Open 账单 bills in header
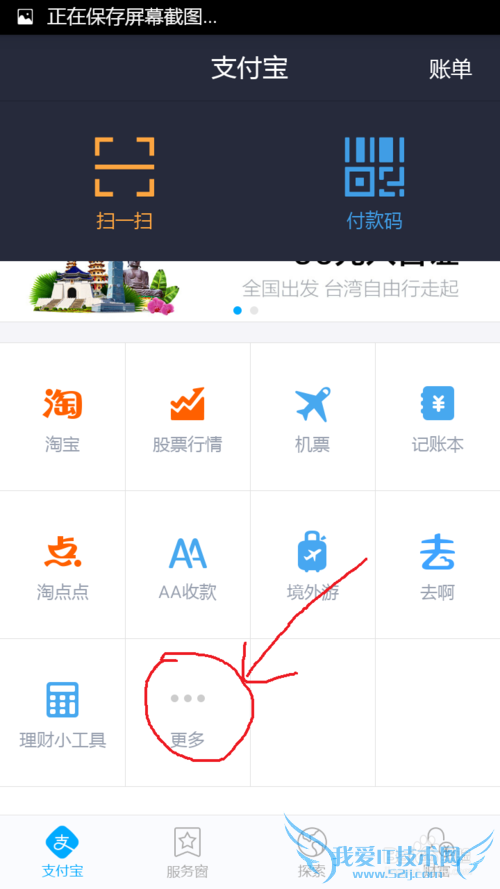 pyautogui.click(x=450, y=69)
